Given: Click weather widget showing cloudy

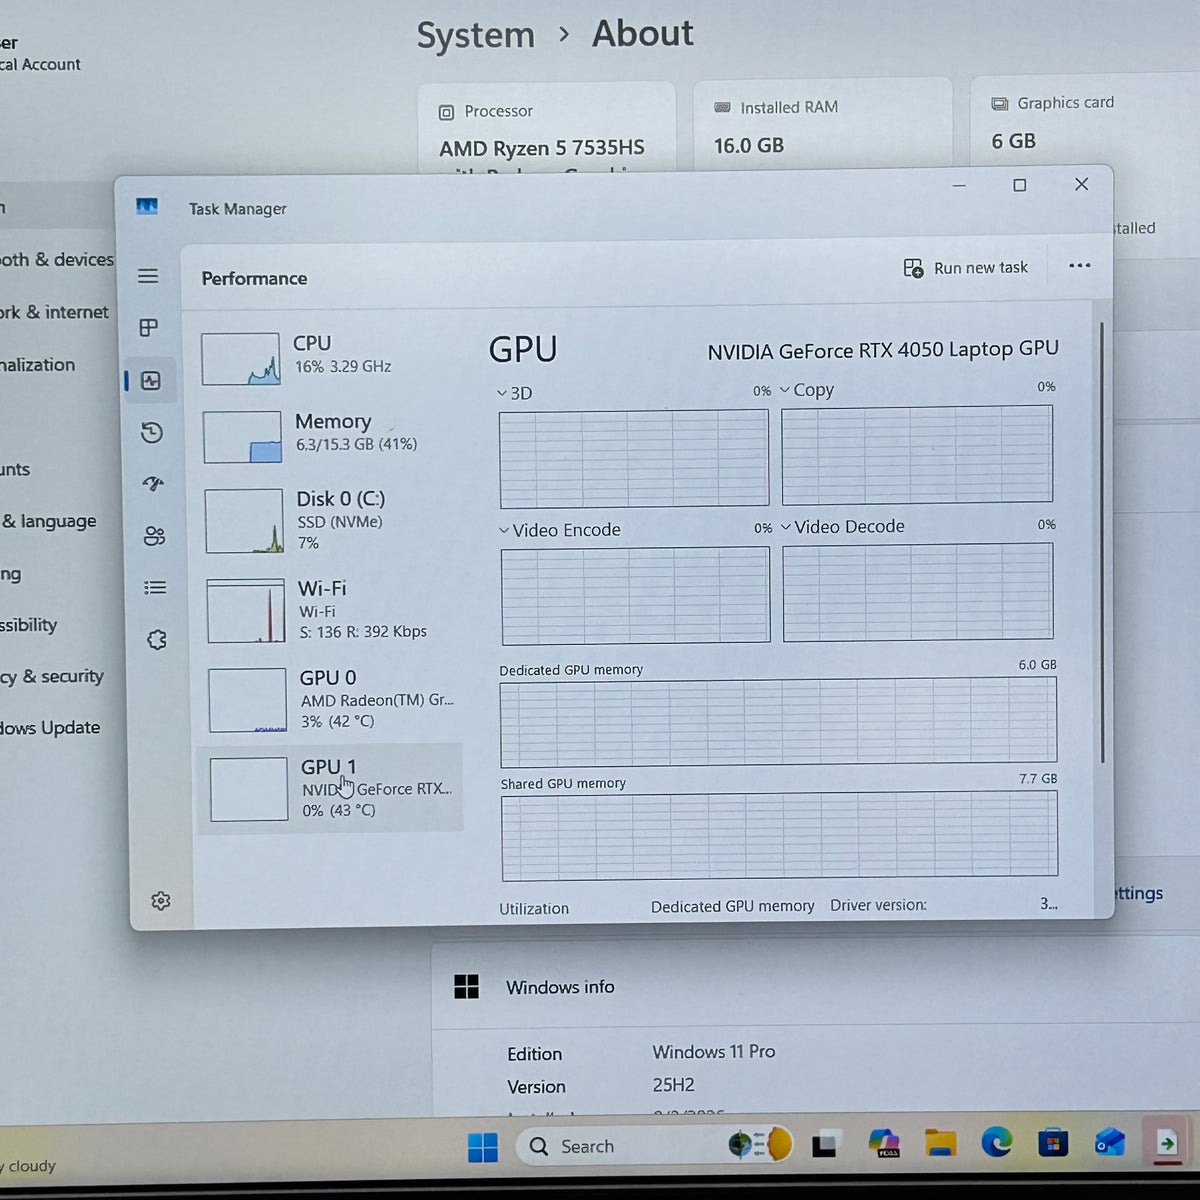Looking at the screenshot, I should pyautogui.click(x=28, y=1166).
